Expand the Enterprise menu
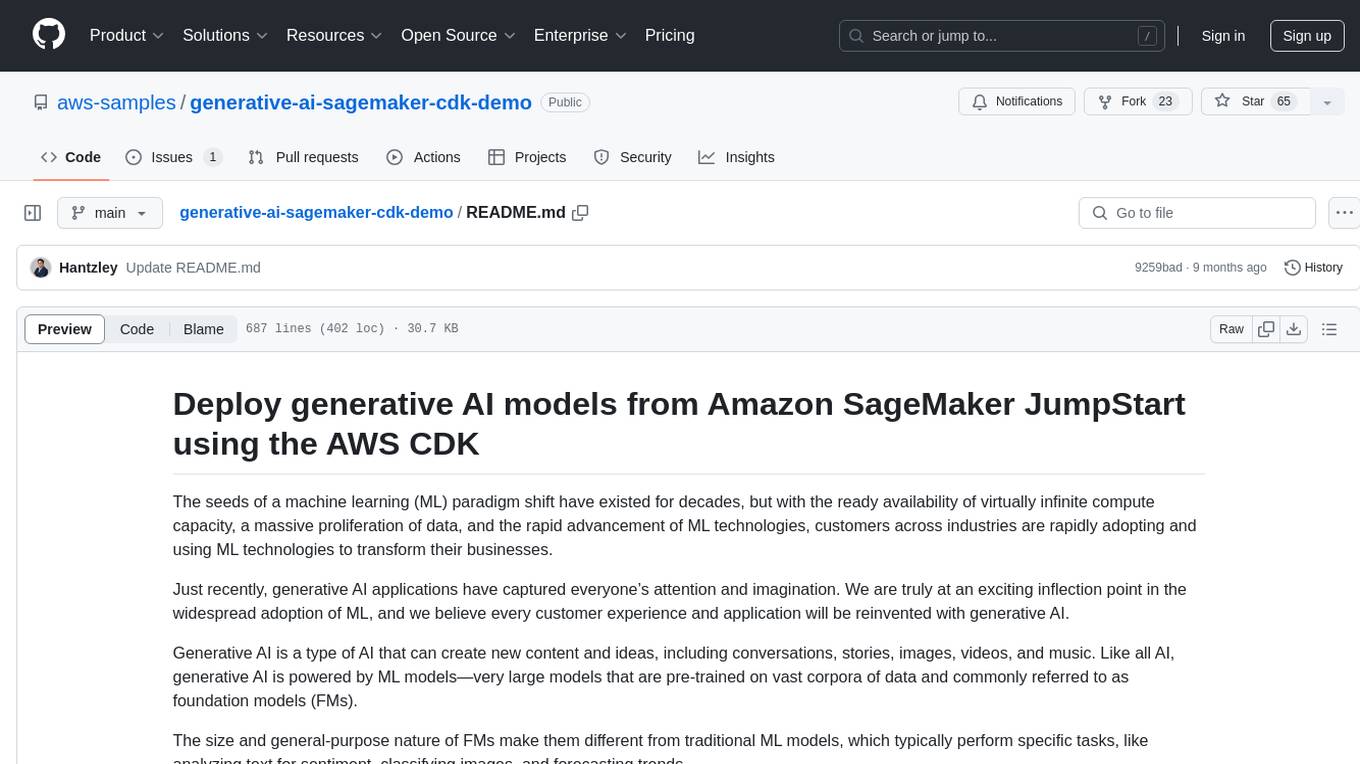 coord(580,35)
